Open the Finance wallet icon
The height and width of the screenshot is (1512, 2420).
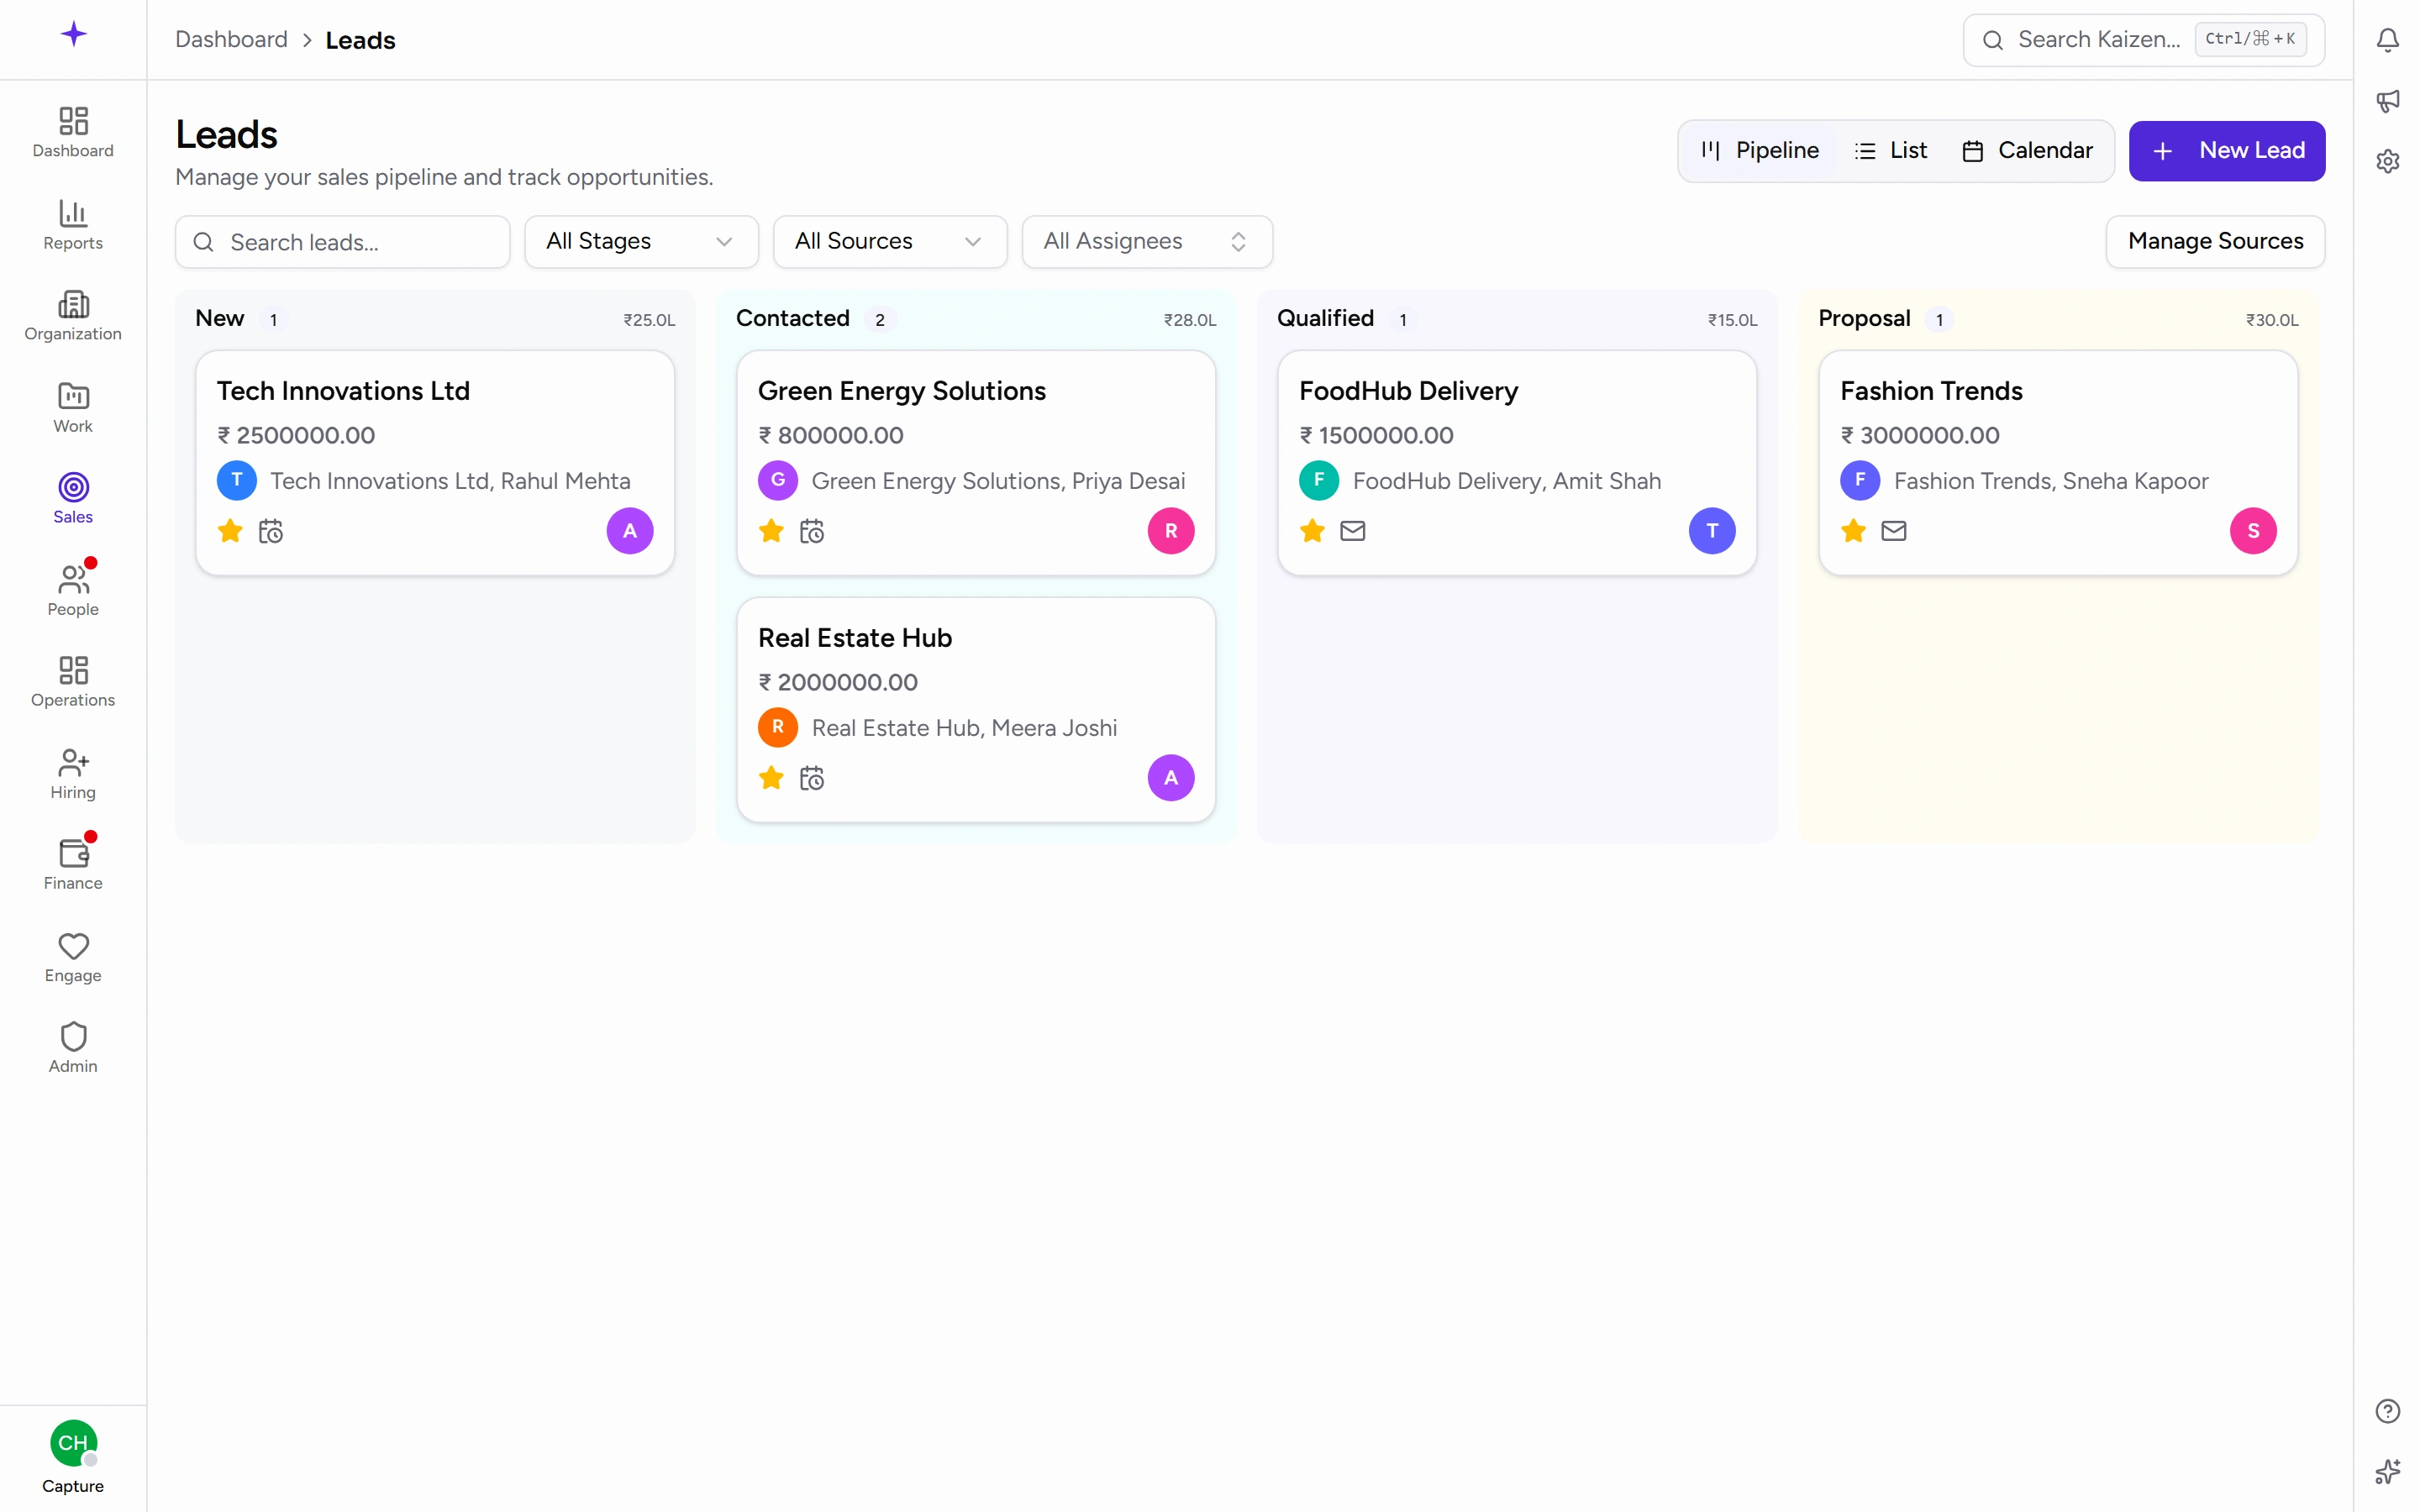73,853
